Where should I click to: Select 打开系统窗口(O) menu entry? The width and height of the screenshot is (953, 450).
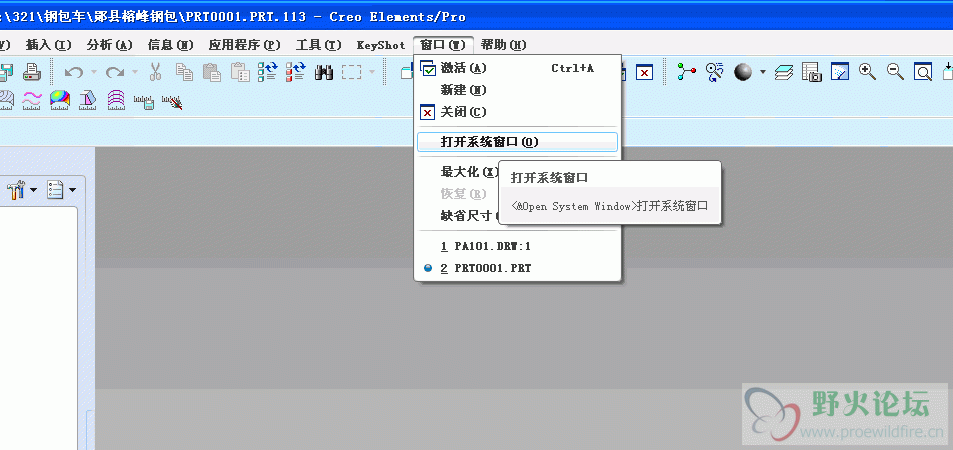(518, 142)
